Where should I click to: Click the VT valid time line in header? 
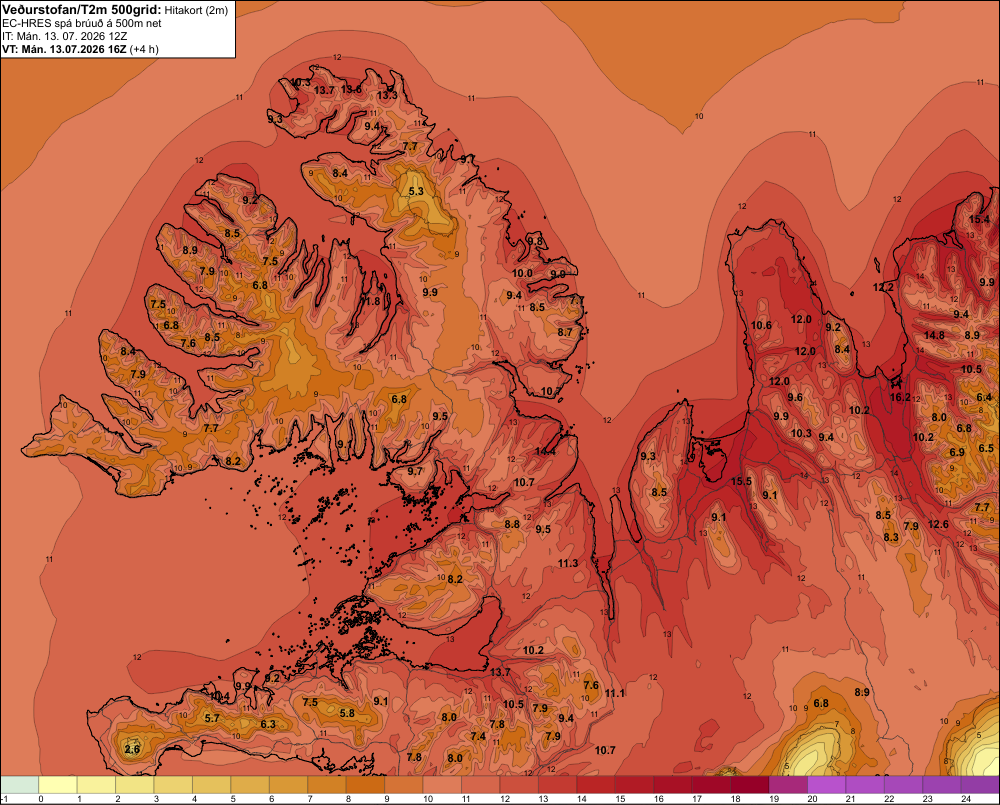80,49
